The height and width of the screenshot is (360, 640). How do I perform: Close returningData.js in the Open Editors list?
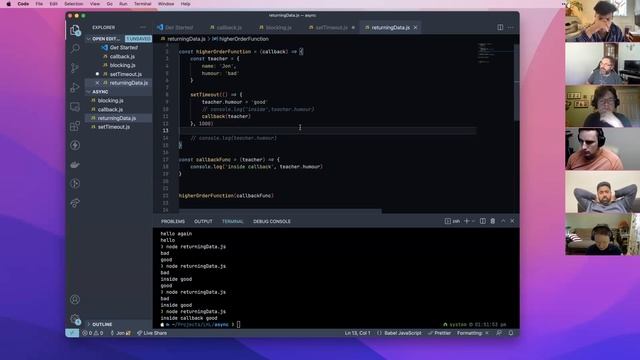97,83
